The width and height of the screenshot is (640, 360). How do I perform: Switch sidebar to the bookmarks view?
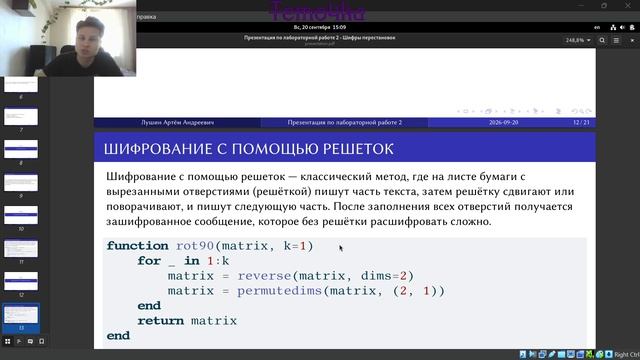pyautogui.click(x=42, y=341)
